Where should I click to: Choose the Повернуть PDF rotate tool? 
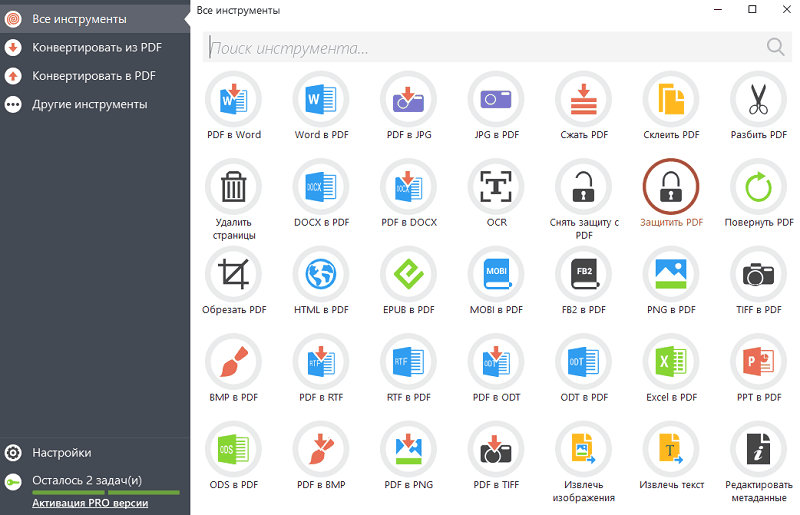tap(759, 186)
